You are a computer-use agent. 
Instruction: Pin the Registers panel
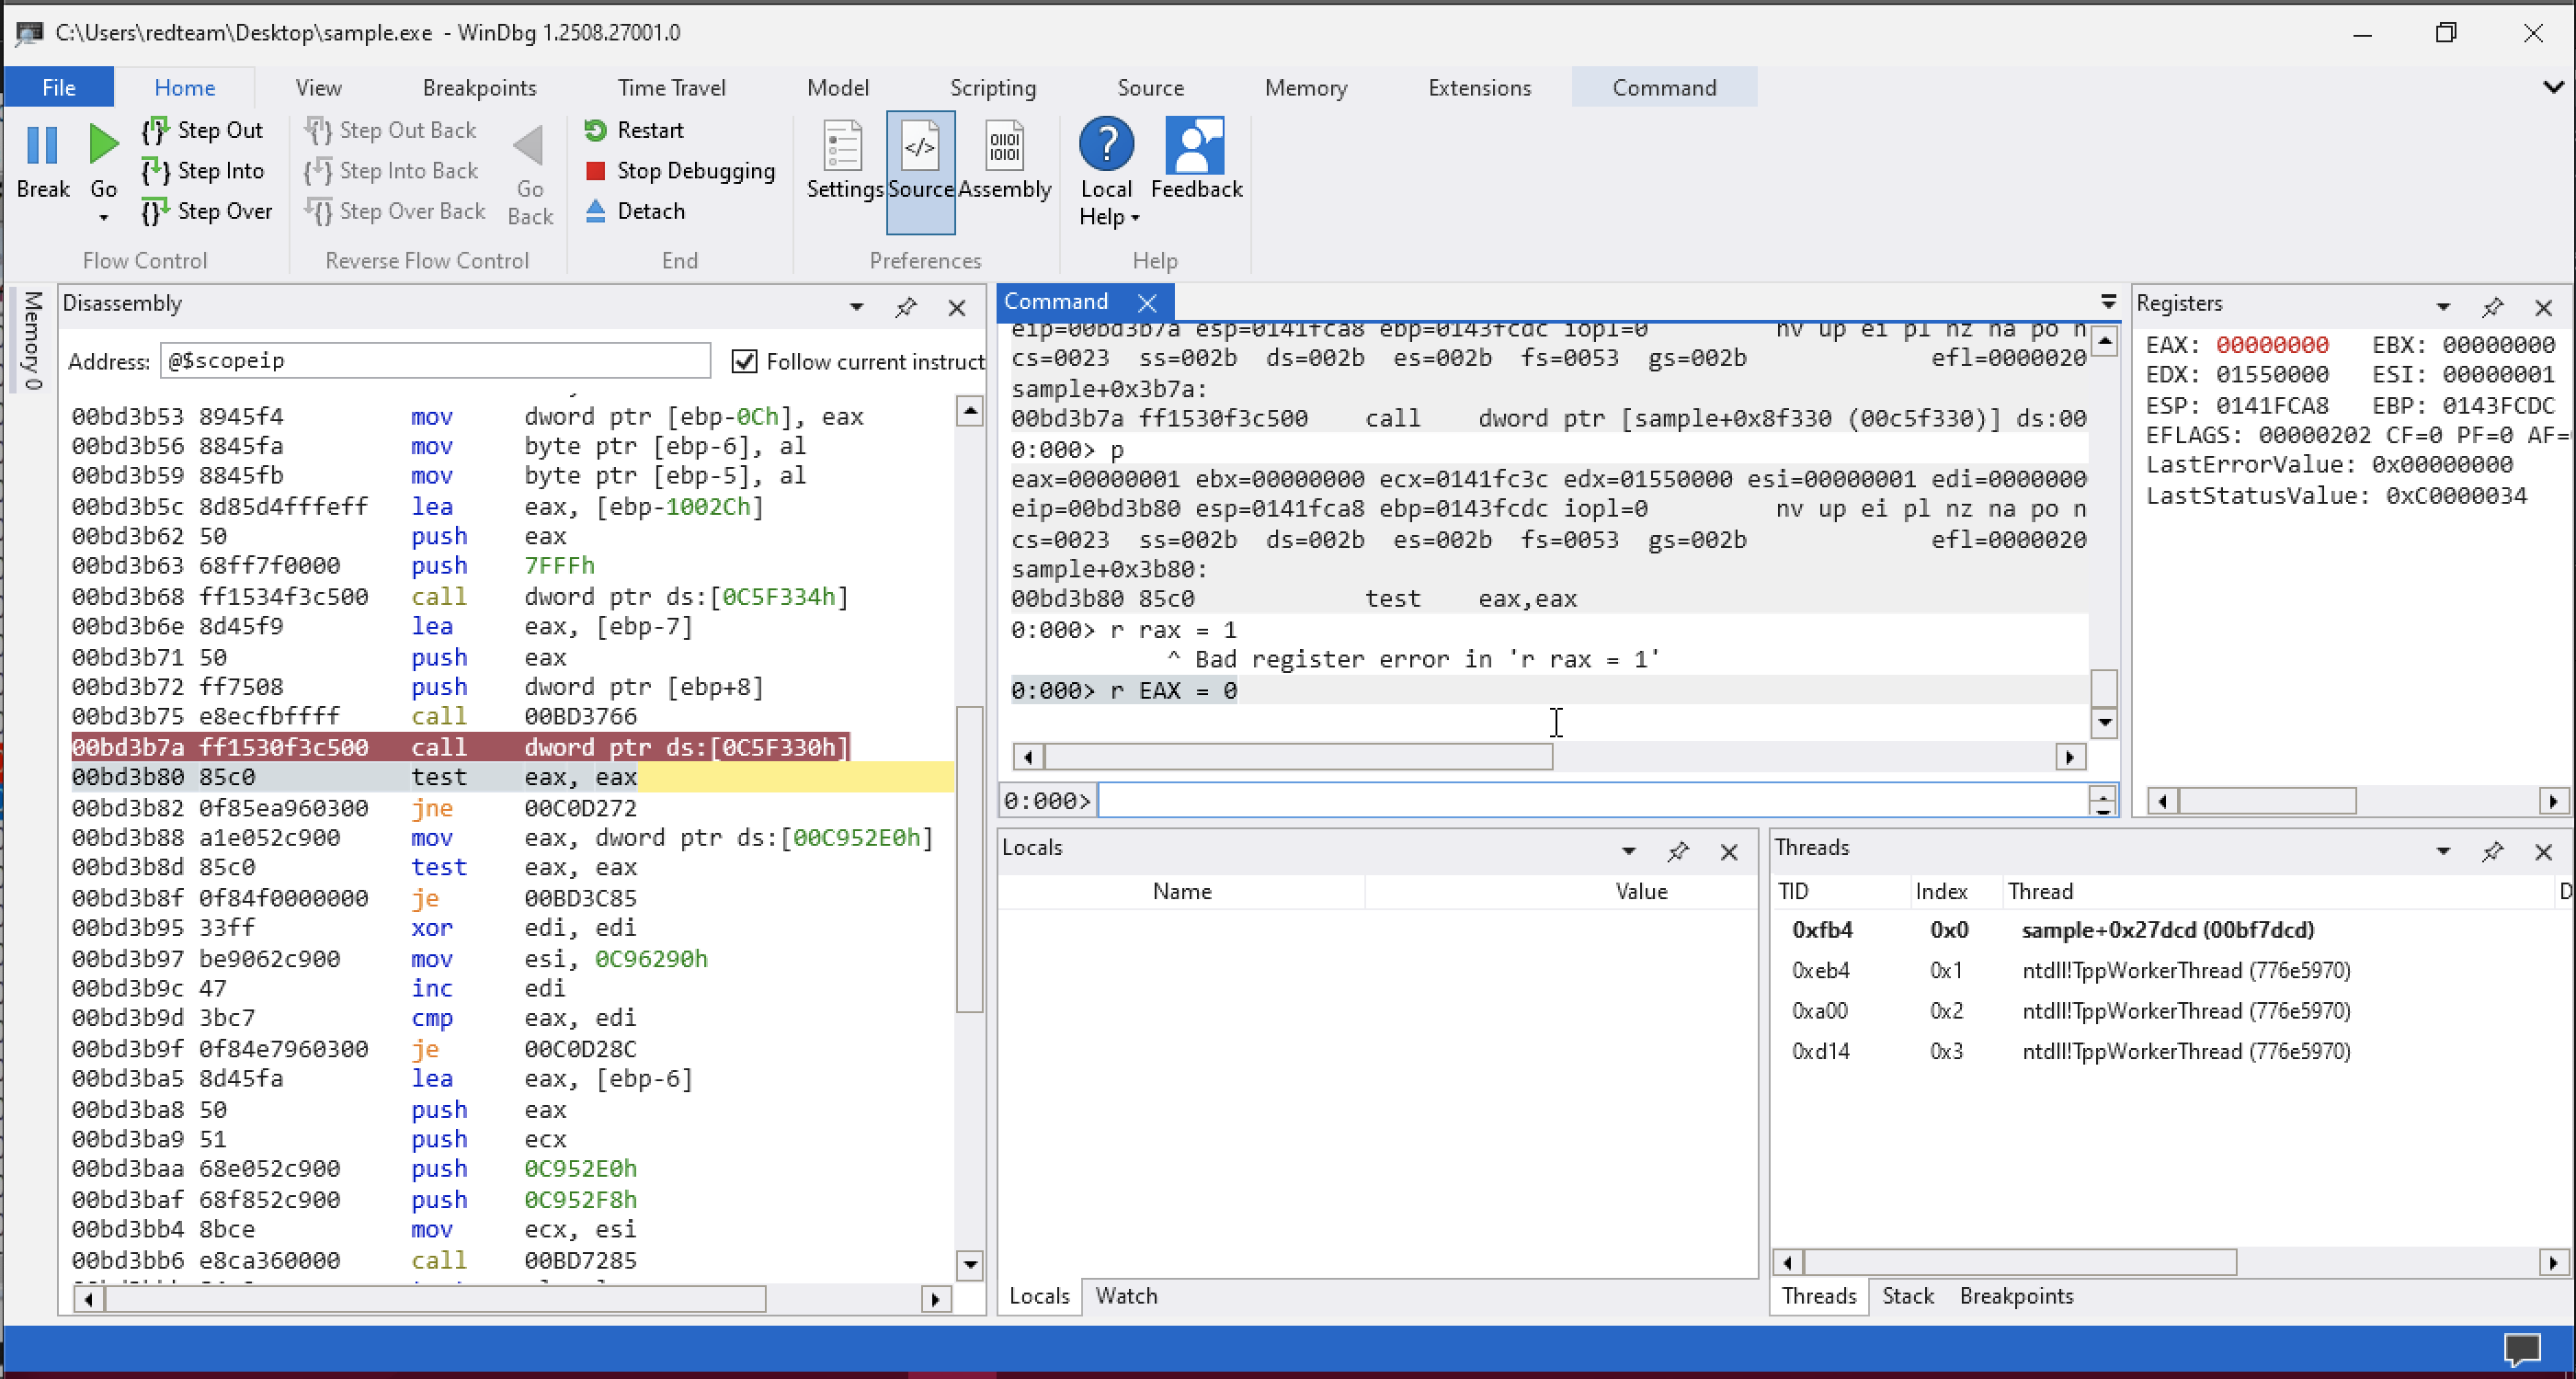click(x=2492, y=307)
